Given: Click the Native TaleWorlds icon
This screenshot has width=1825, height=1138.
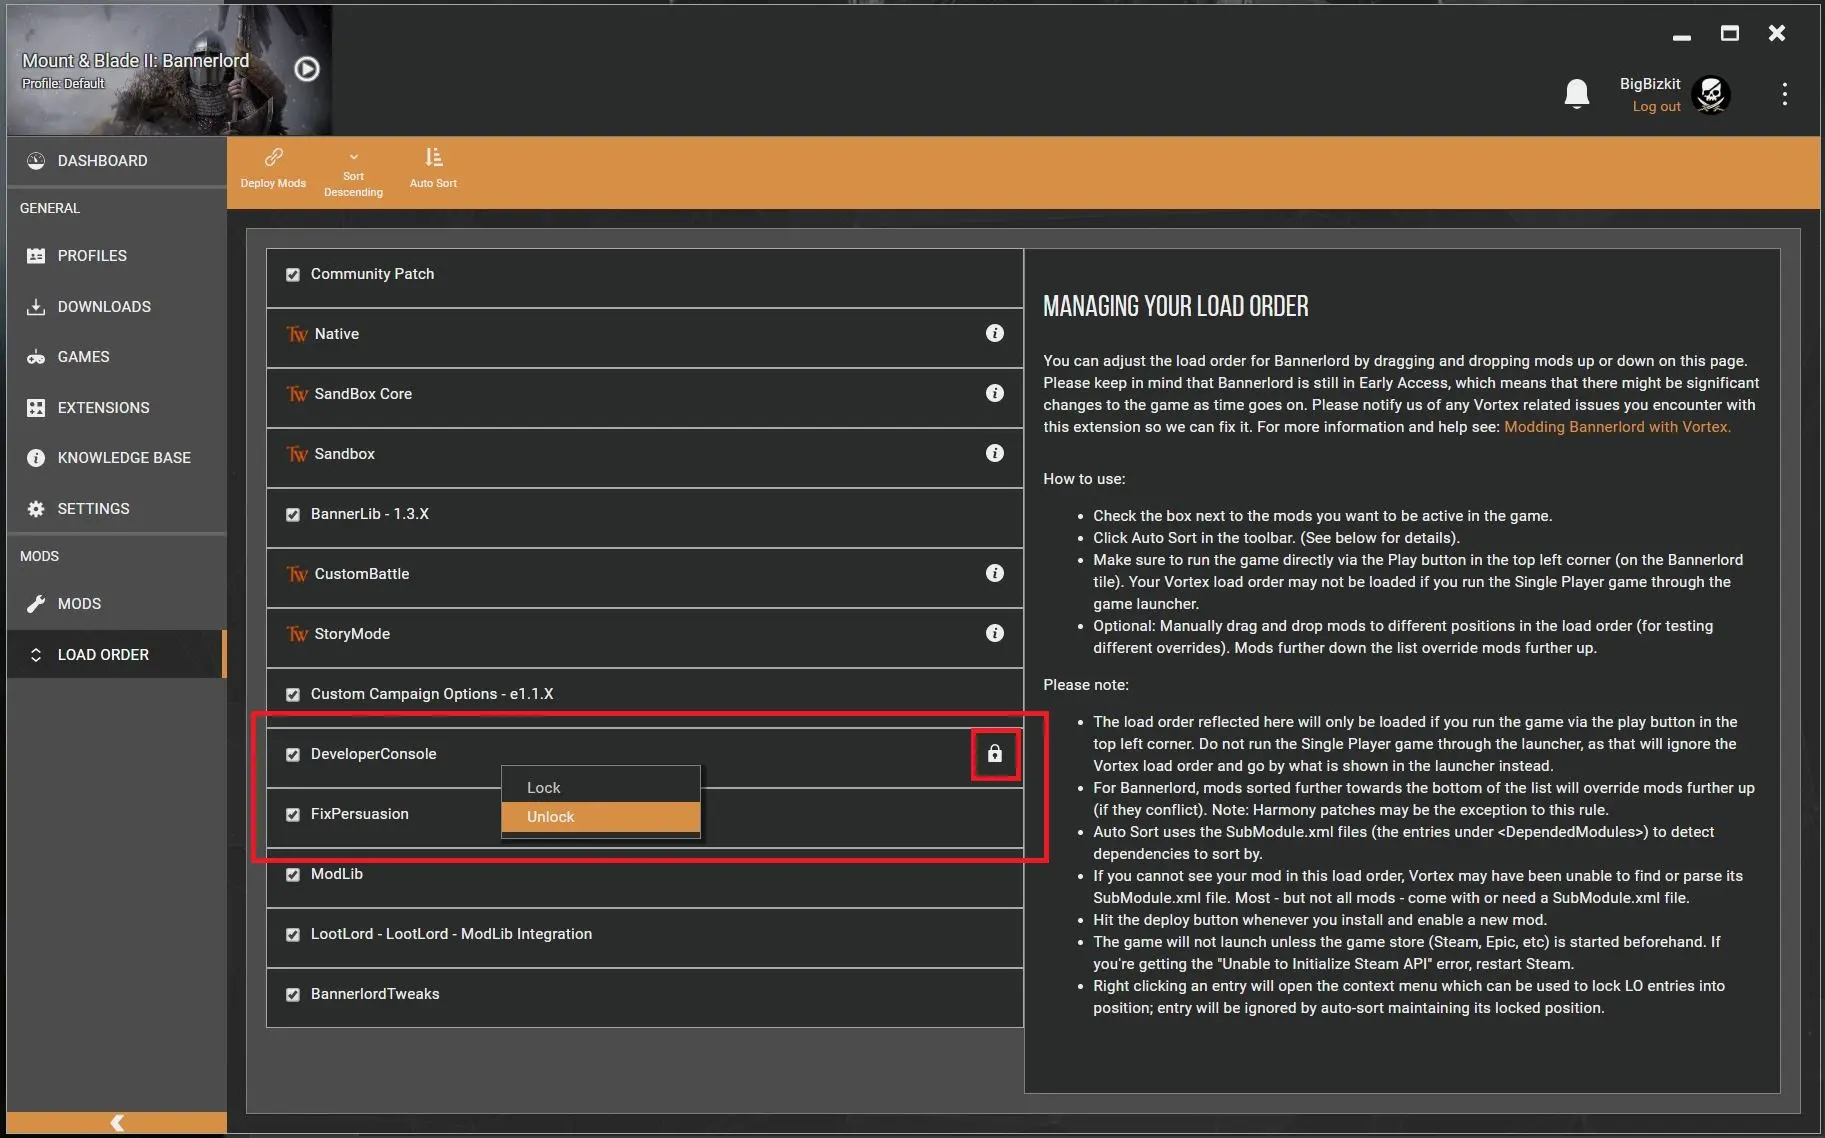Looking at the screenshot, I should (297, 334).
